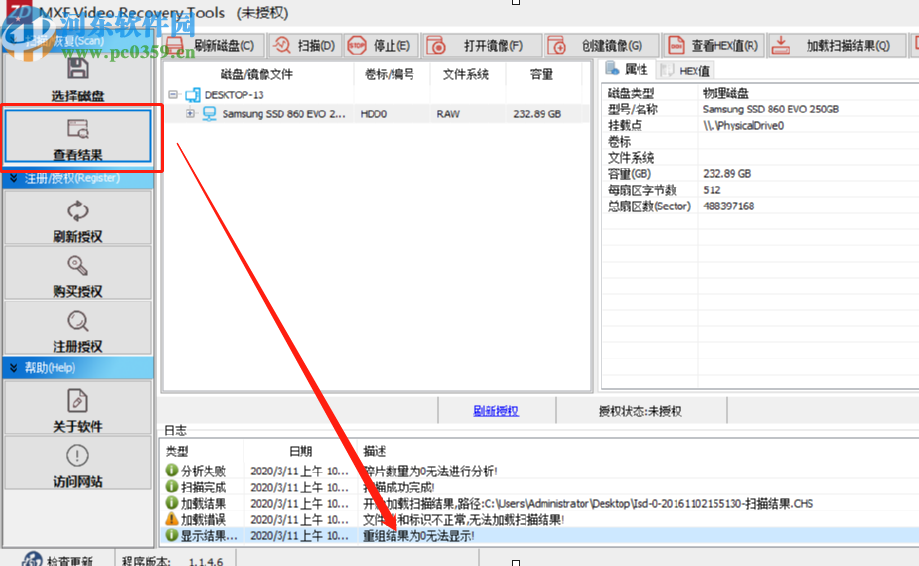The image size is (919, 566).
Task: Click the 512 bytes per sector value
Action: click(712, 190)
